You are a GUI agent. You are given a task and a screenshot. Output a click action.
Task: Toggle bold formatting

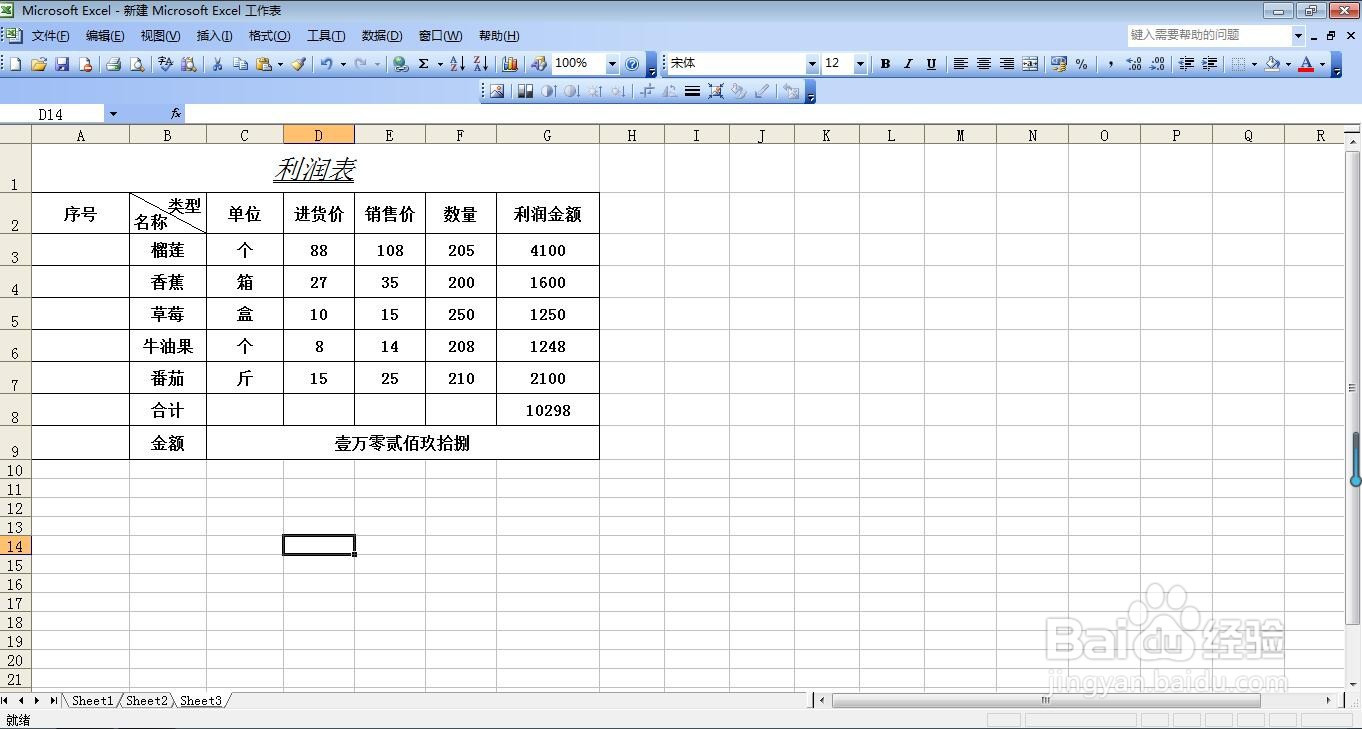[x=885, y=63]
